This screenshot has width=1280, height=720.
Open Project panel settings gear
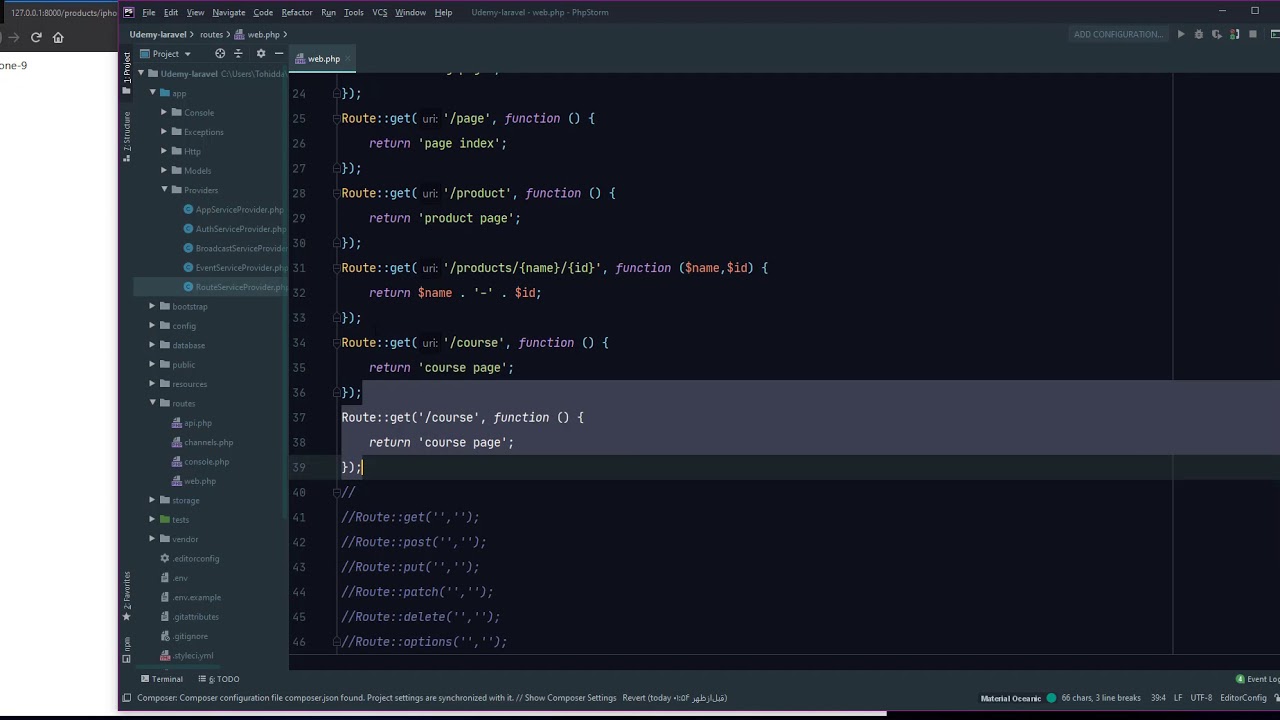click(x=261, y=54)
